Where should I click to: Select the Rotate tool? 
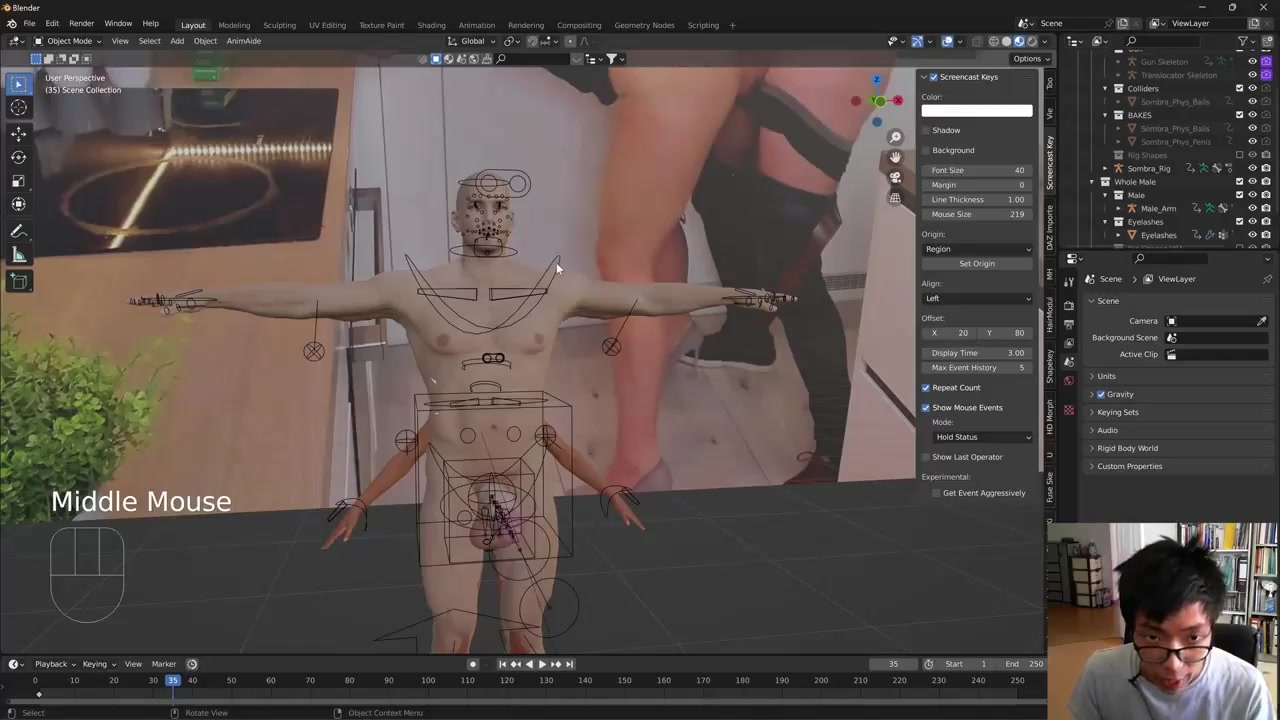pyautogui.click(x=18, y=157)
